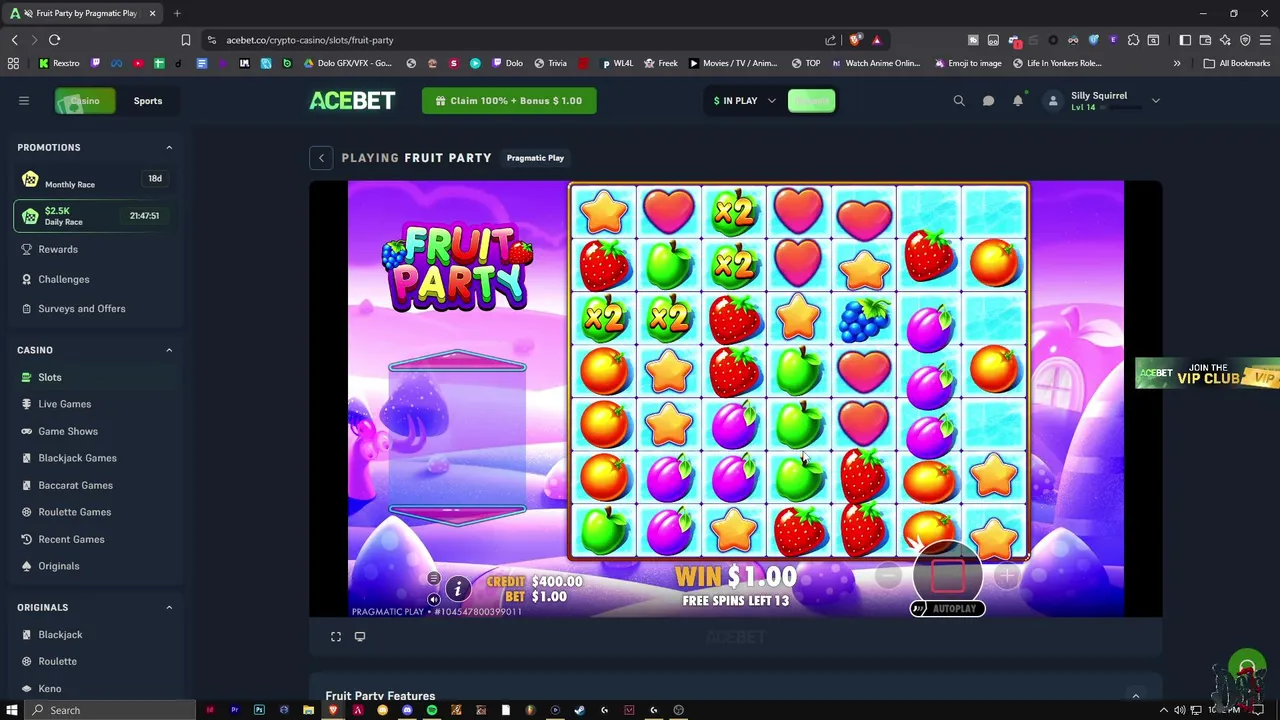
Task: Switch to theater mode monitor icon
Action: (360, 636)
